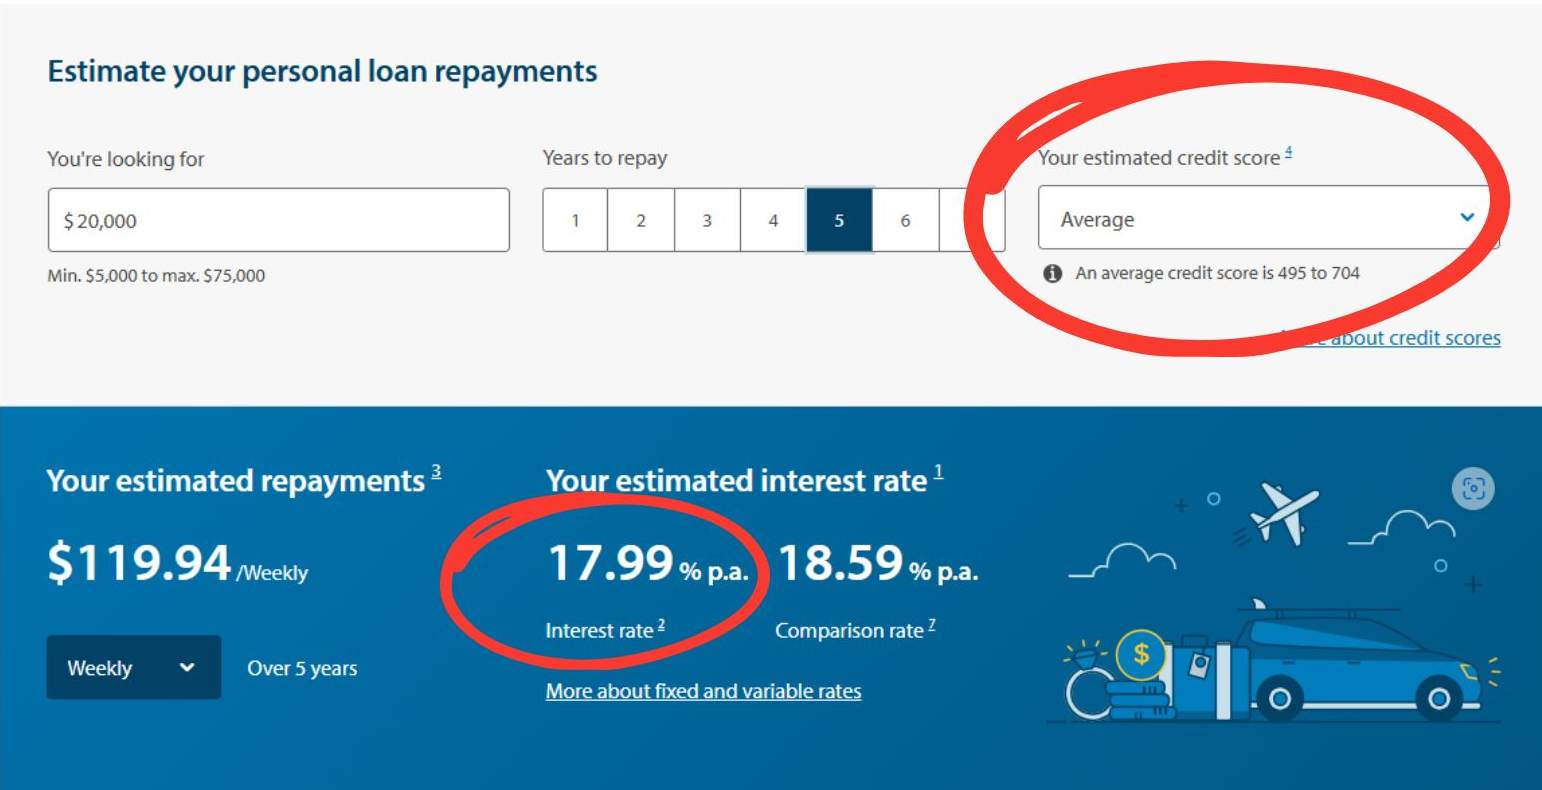Open the Weekly repayment frequency dropdown
The width and height of the screenshot is (1542, 790).
click(x=134, y=667)
